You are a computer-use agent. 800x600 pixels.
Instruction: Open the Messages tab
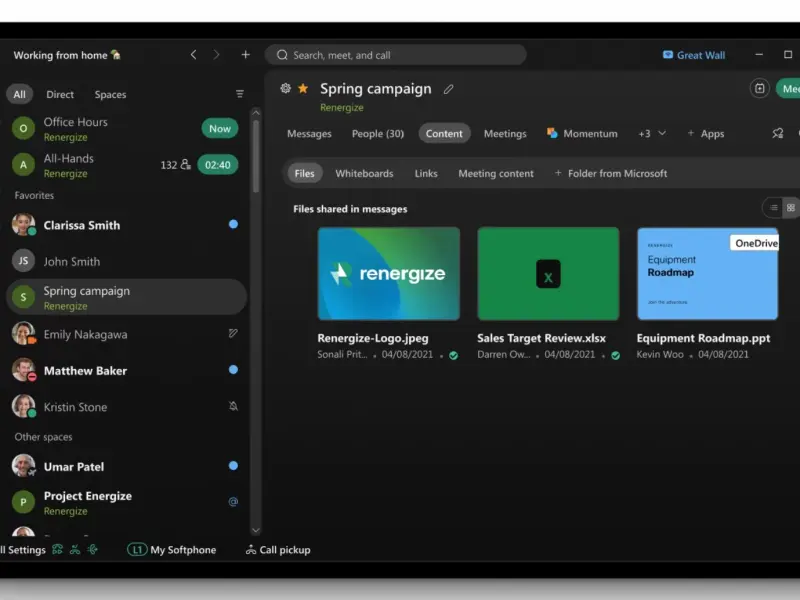tap(309, 134)
